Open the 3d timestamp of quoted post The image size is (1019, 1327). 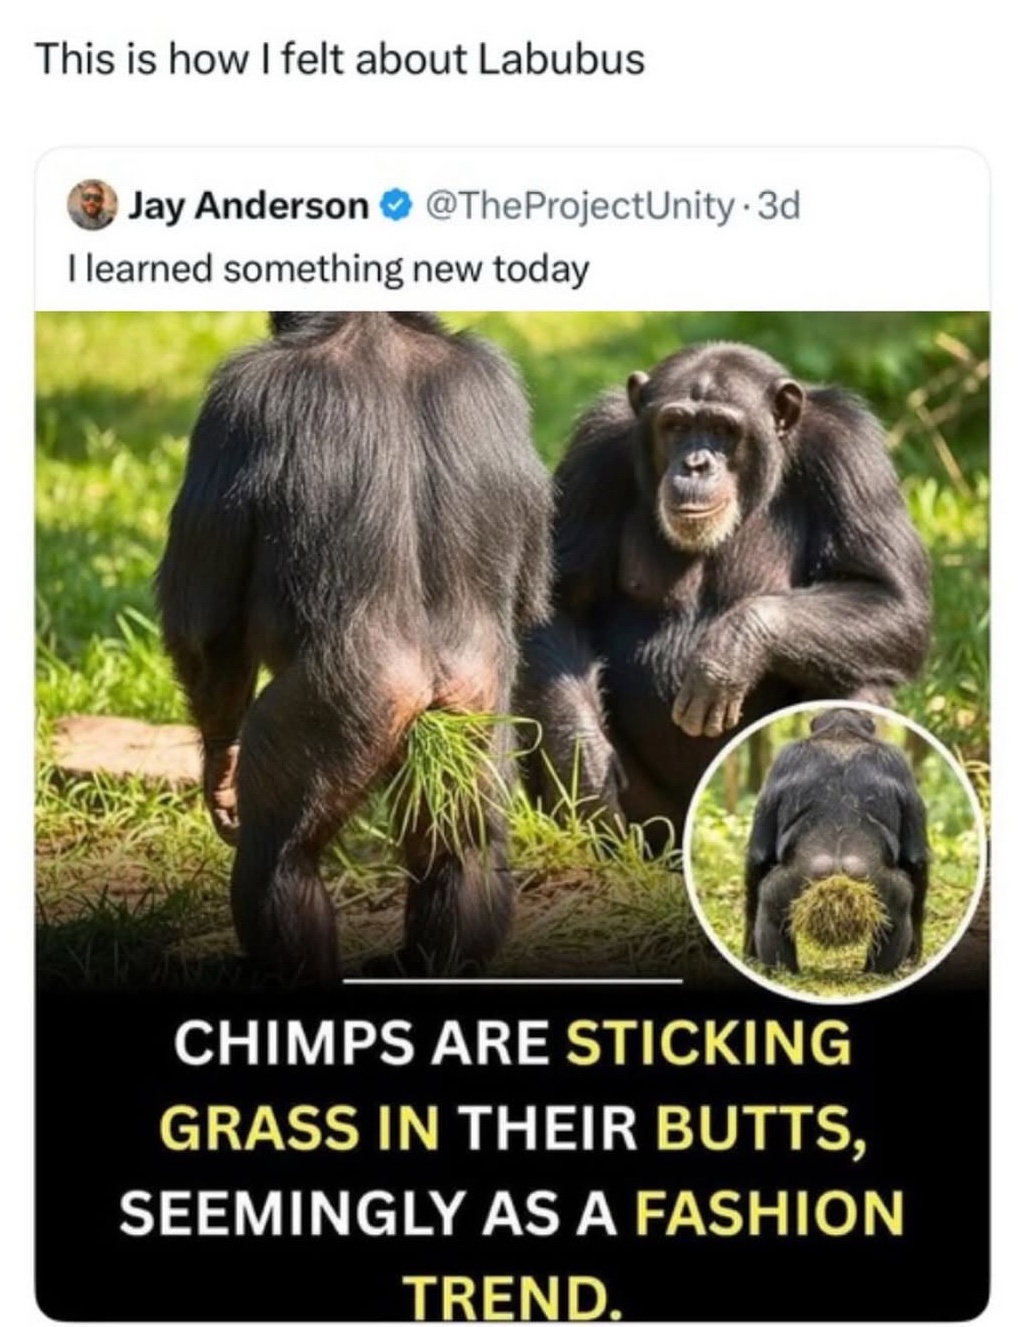point(780,206)
